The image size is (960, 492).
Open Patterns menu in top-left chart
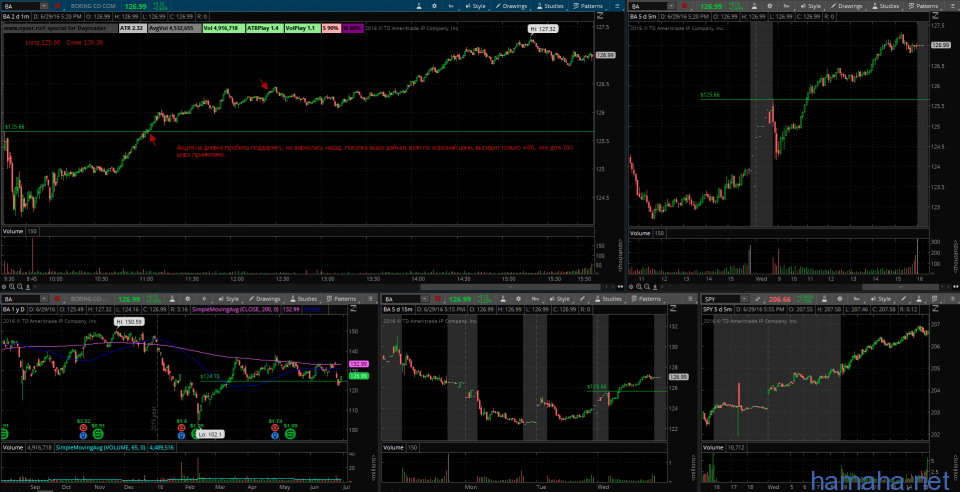588,6
